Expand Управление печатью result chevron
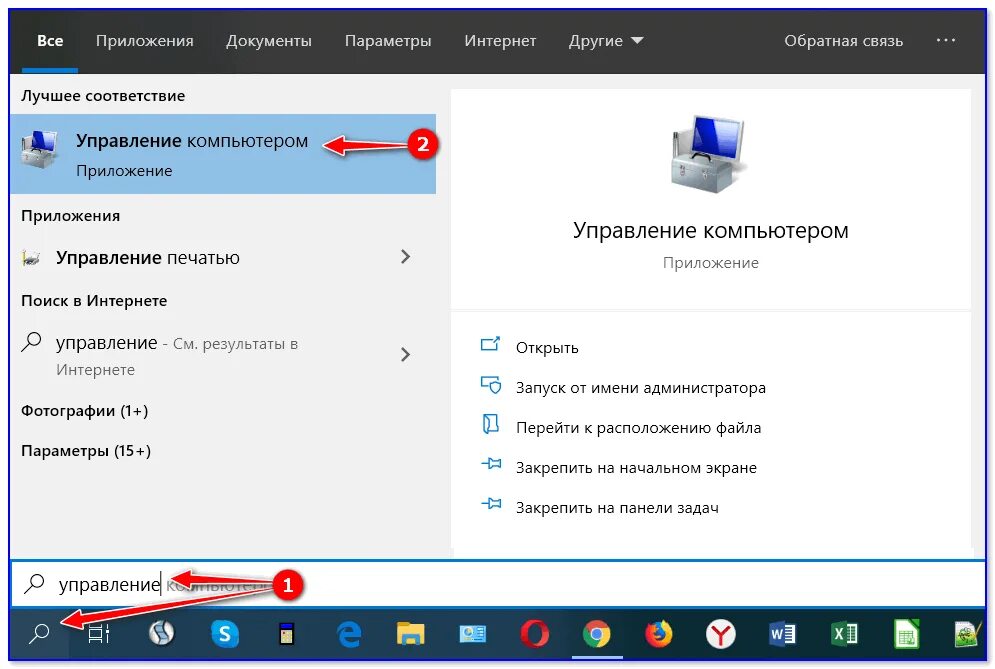The height and width of the screenshot is (669, 995). [x=405, y=256]
